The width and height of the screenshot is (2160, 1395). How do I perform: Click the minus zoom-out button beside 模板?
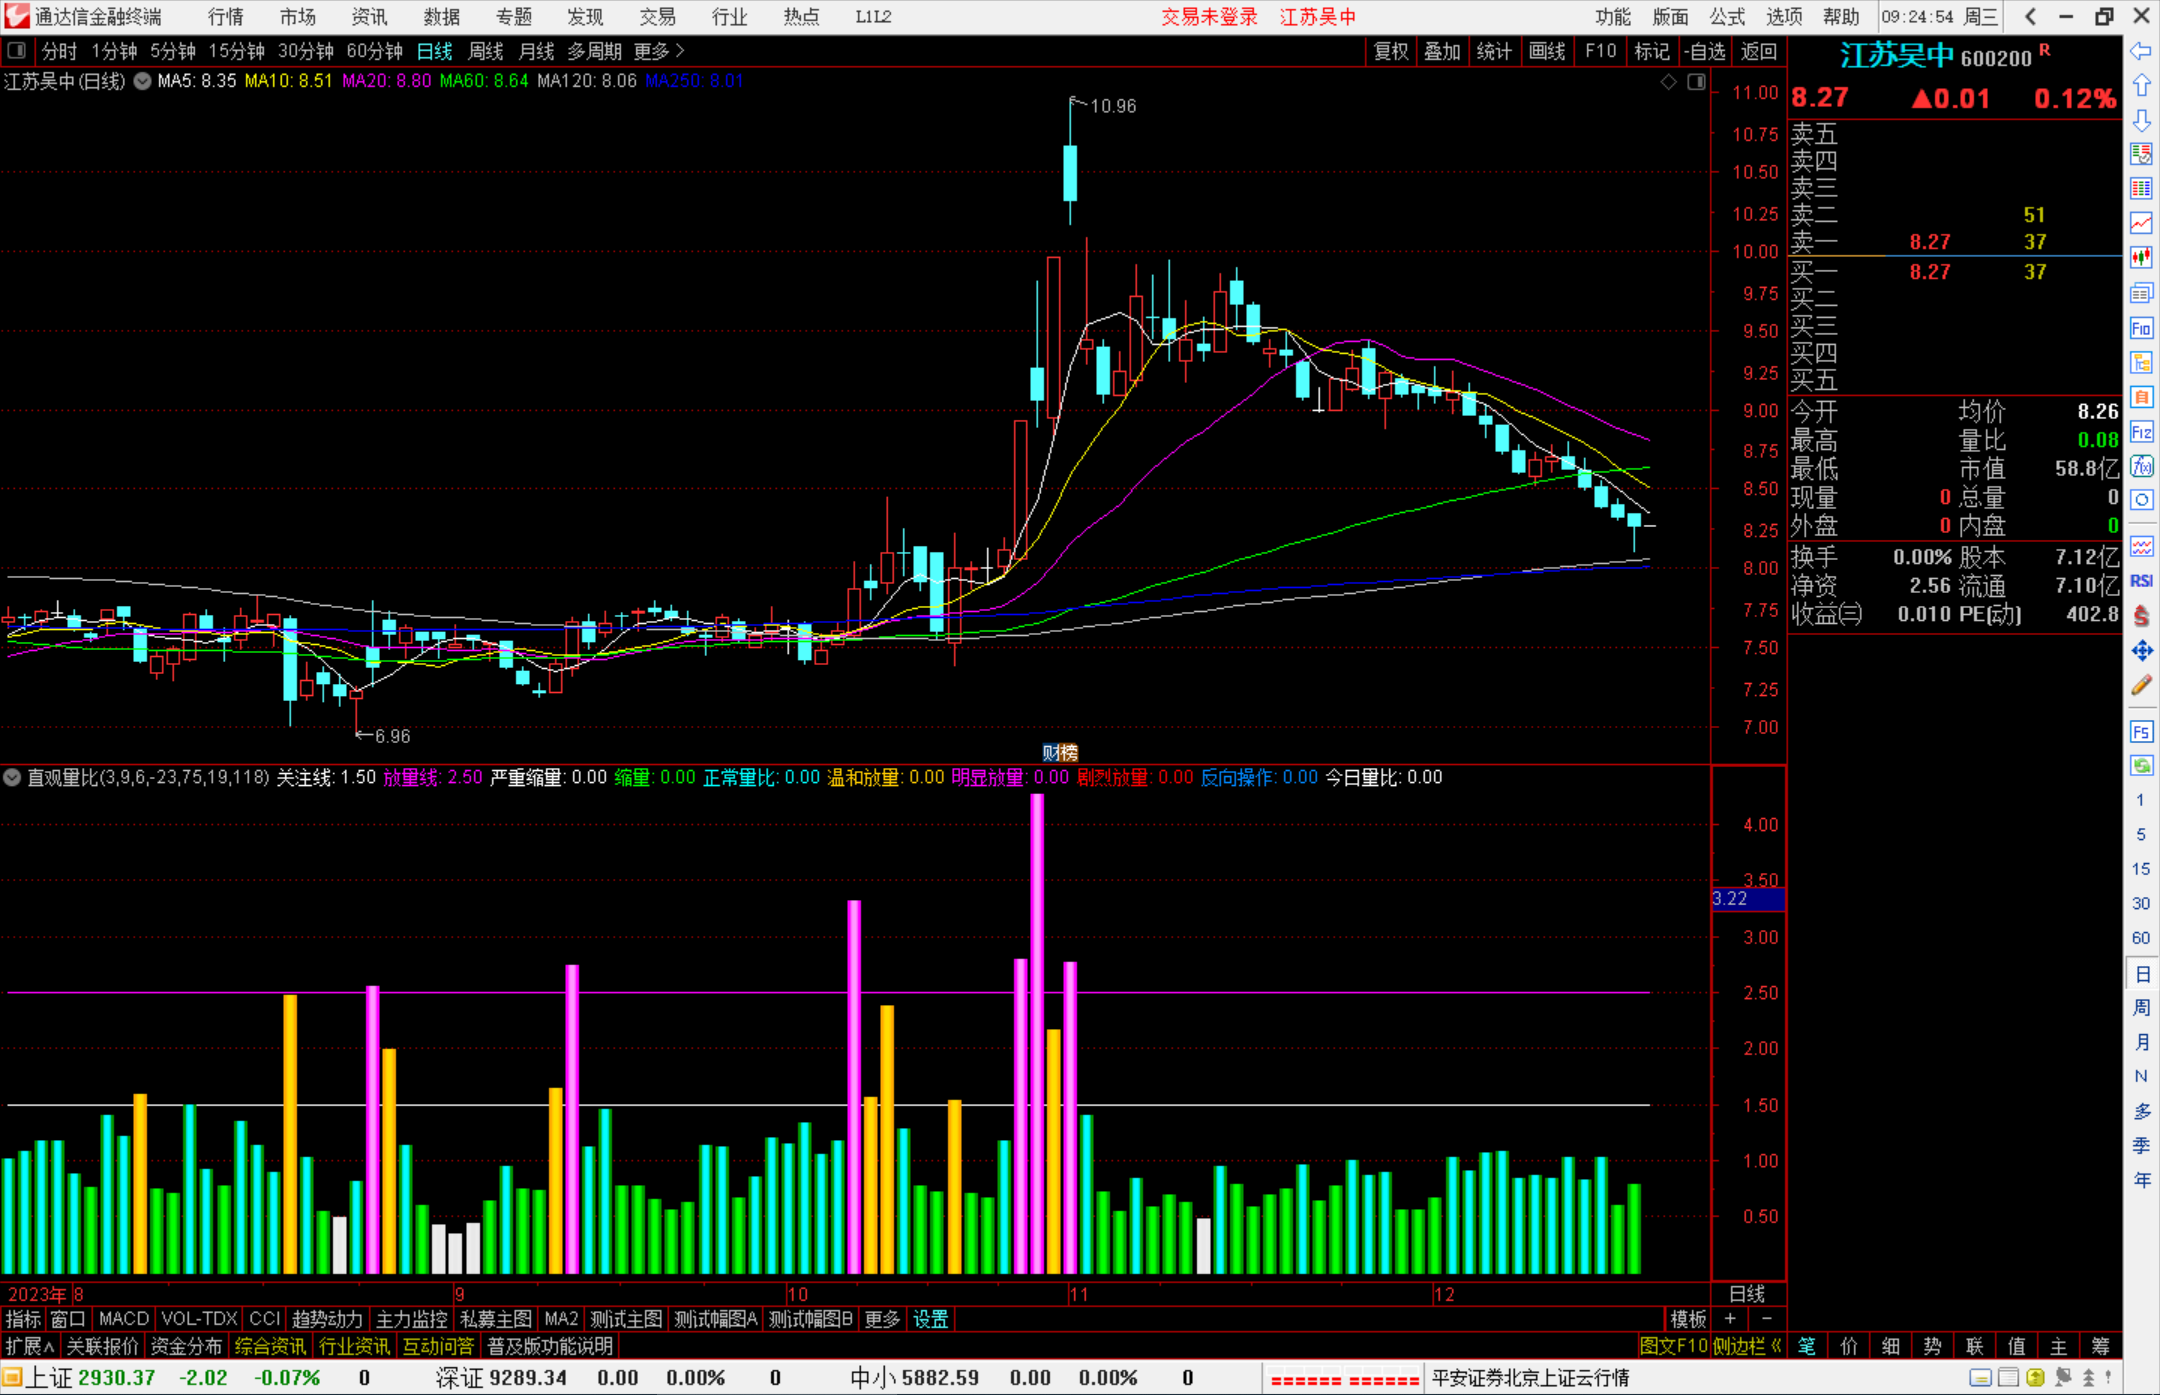pyautogui.click(x=1767, y=1319)
